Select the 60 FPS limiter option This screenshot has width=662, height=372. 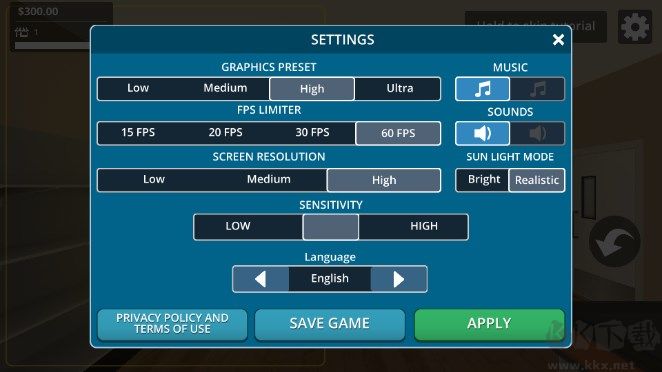pyautogui.click(x=398, y=133)
